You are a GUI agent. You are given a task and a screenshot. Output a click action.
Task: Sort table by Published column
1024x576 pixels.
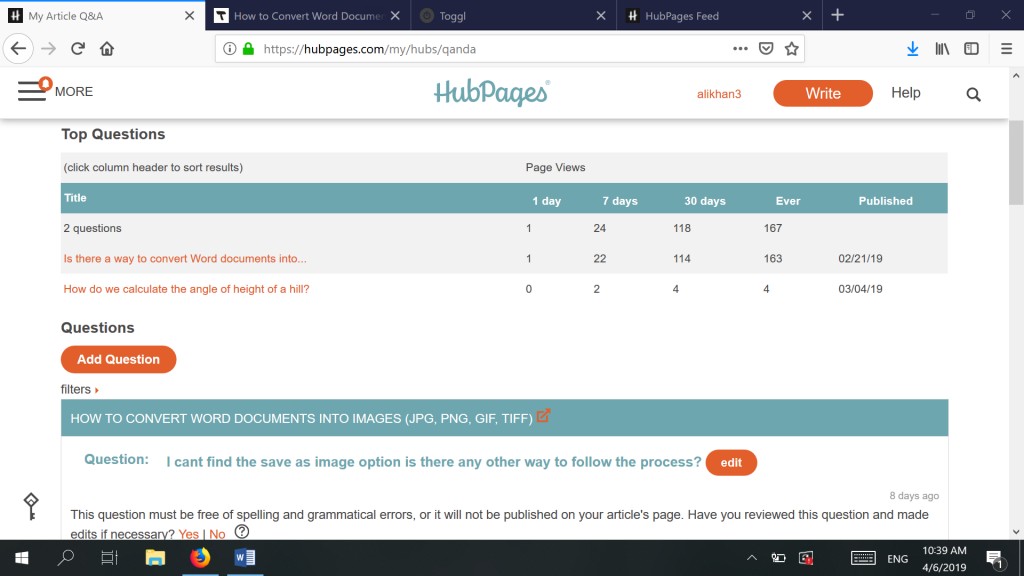(x=886, y=201)
